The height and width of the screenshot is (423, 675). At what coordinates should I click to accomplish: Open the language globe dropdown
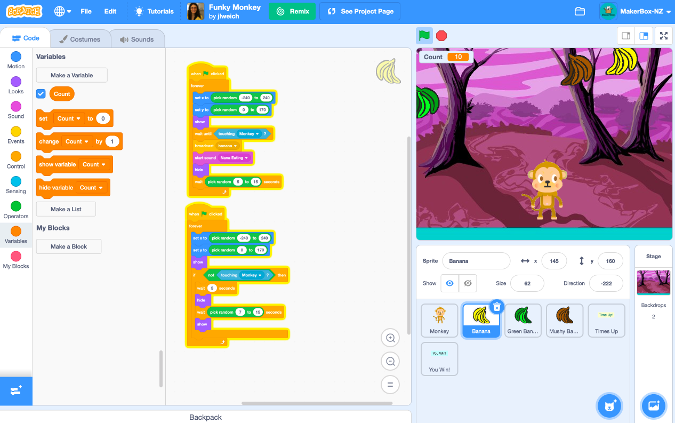click(63, 11)
